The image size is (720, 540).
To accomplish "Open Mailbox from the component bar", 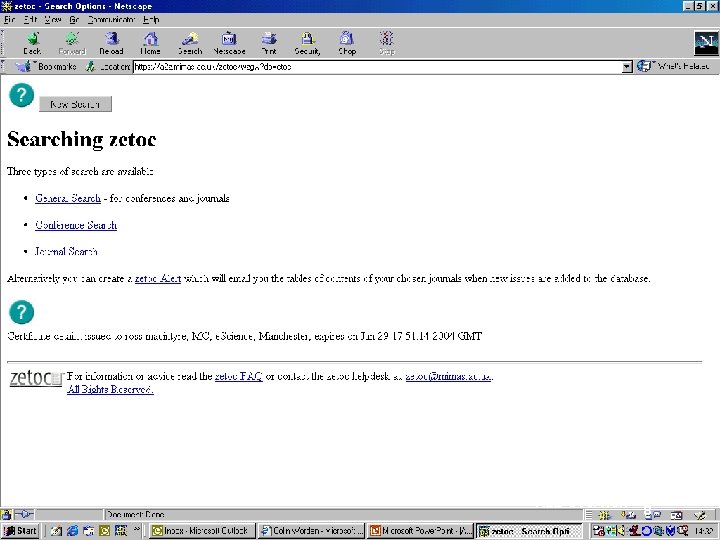I will click(628, 515).
